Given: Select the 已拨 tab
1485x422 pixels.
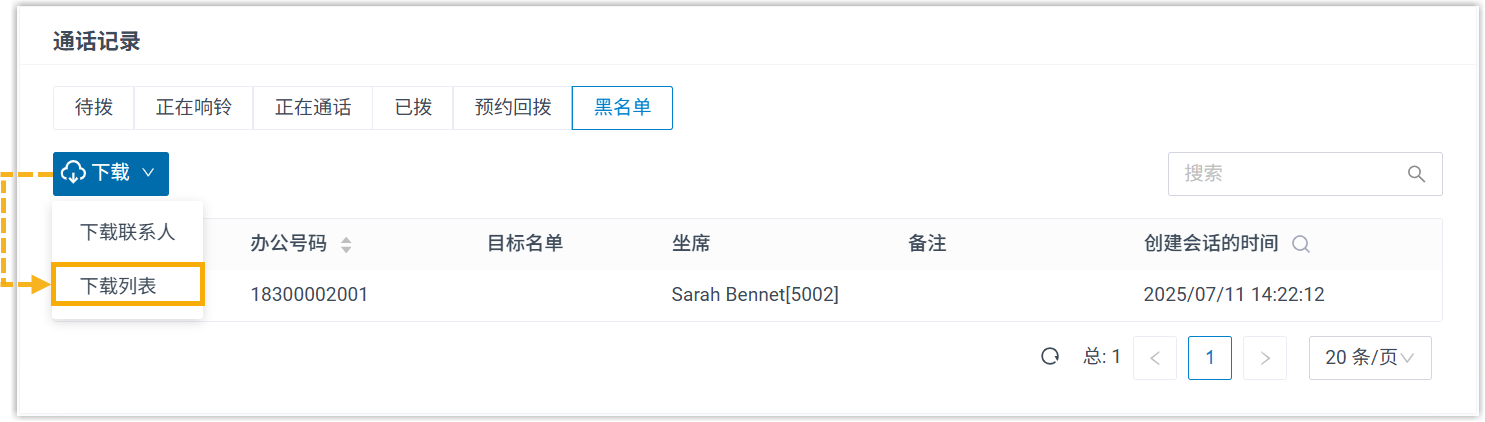Looking at the screenshot, I should [x=413, y=108].
